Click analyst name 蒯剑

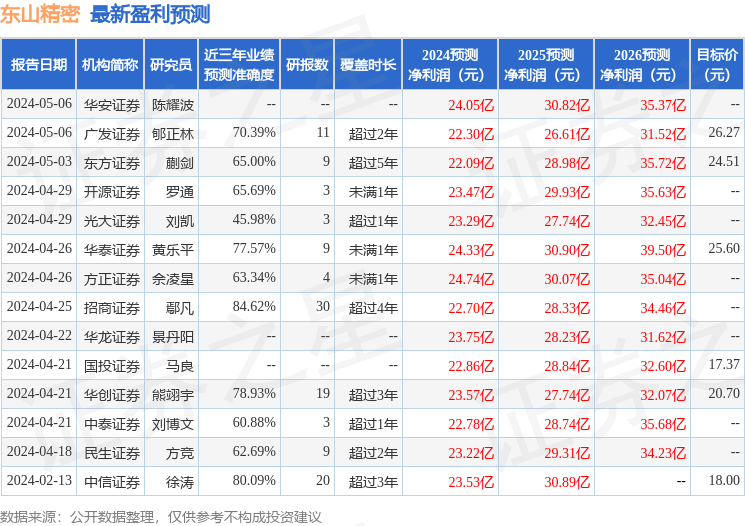point(180,163)
